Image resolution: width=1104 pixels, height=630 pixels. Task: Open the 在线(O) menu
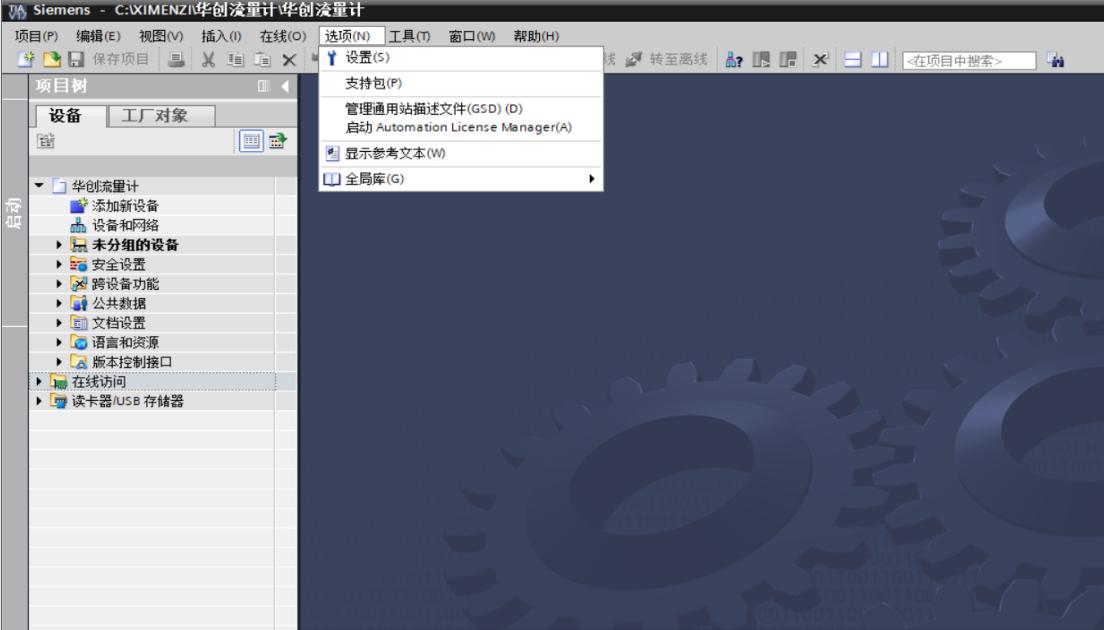[283, 36]
